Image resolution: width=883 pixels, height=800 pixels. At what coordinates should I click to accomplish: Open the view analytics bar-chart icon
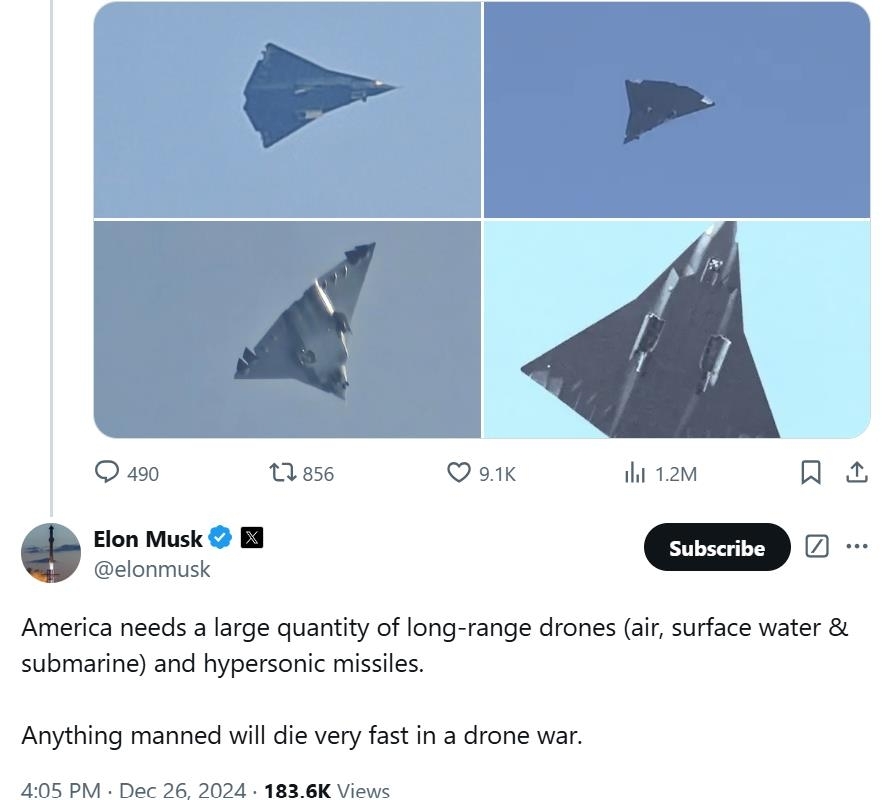635,472
